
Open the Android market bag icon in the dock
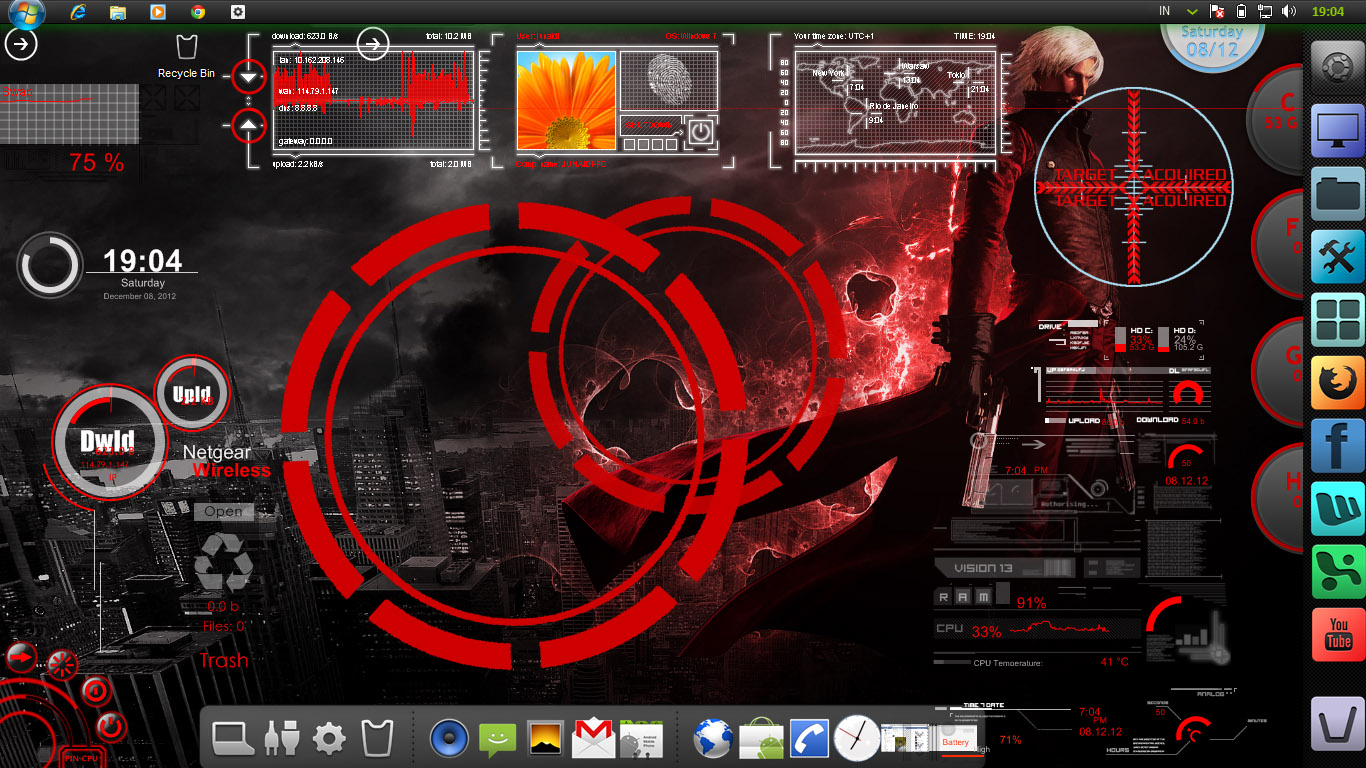(761, 739)
